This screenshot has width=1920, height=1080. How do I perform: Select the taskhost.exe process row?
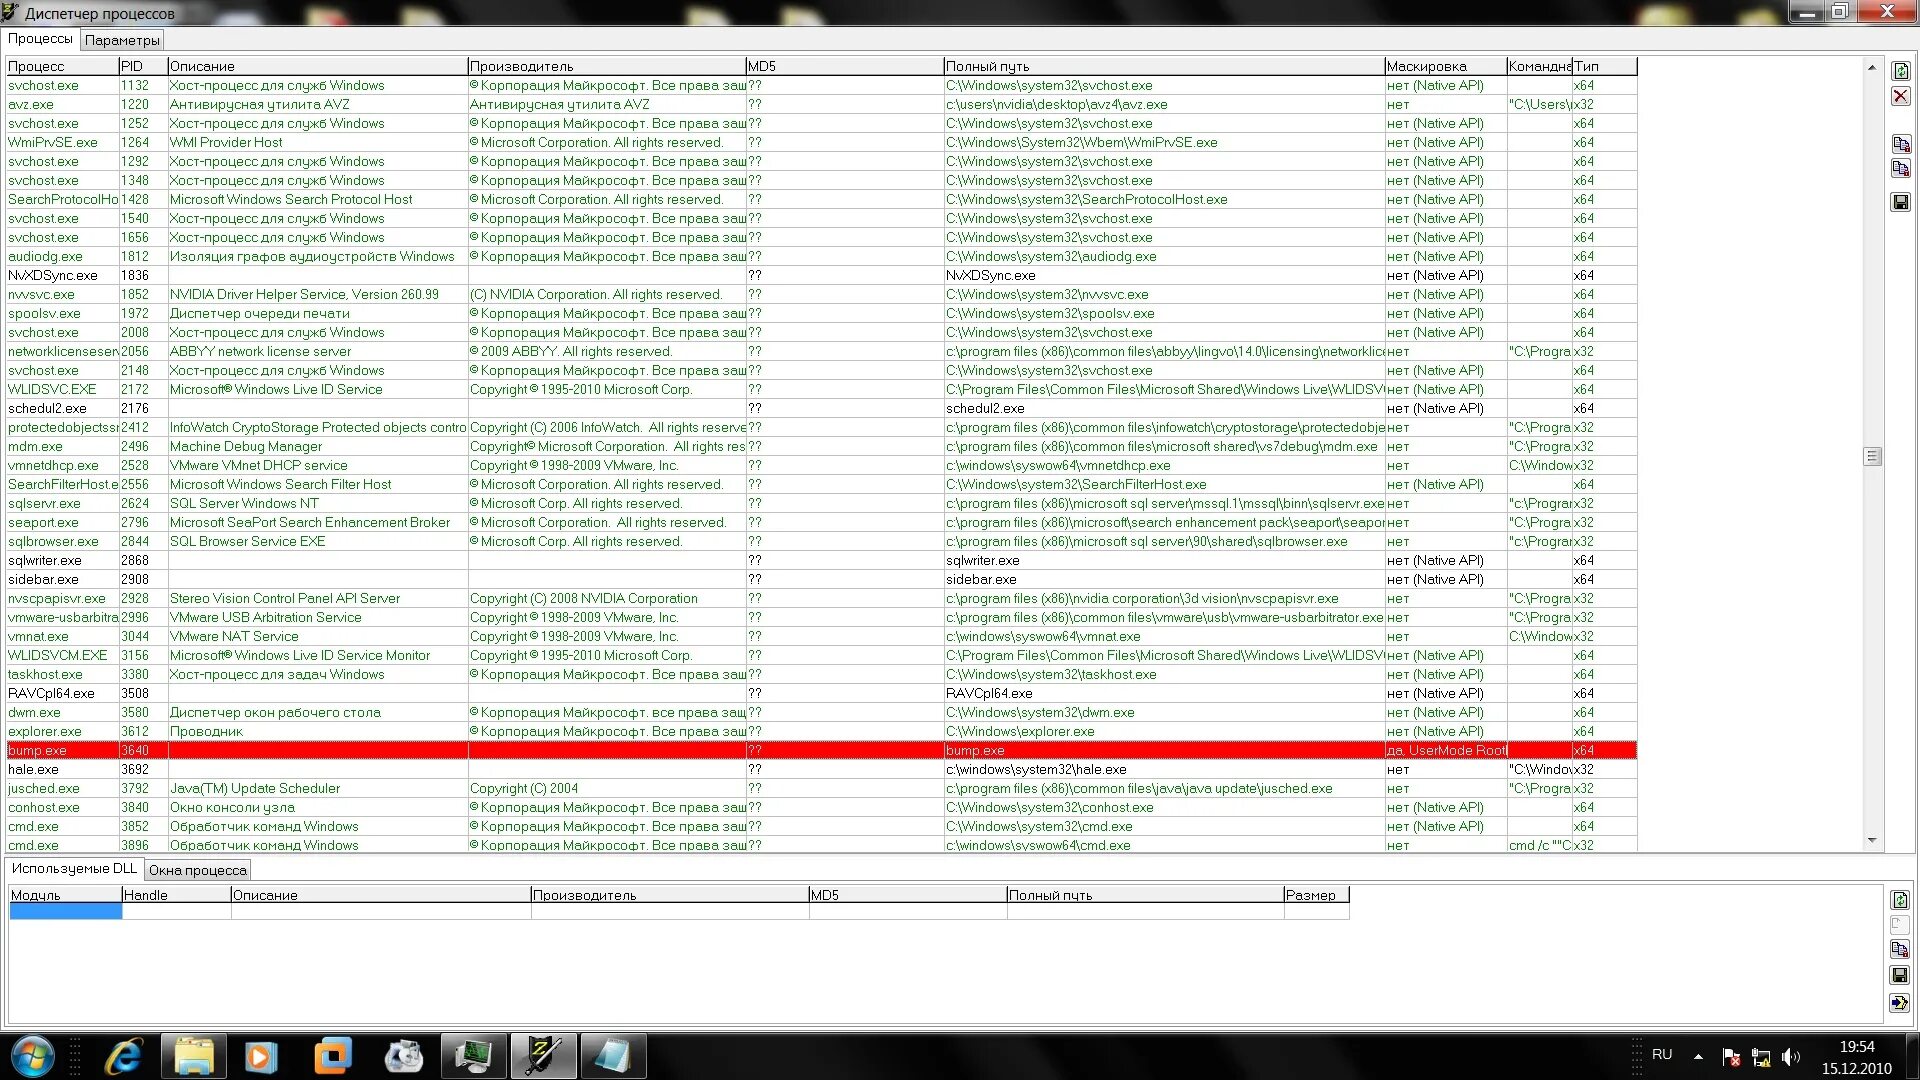(x=821, y=674)
